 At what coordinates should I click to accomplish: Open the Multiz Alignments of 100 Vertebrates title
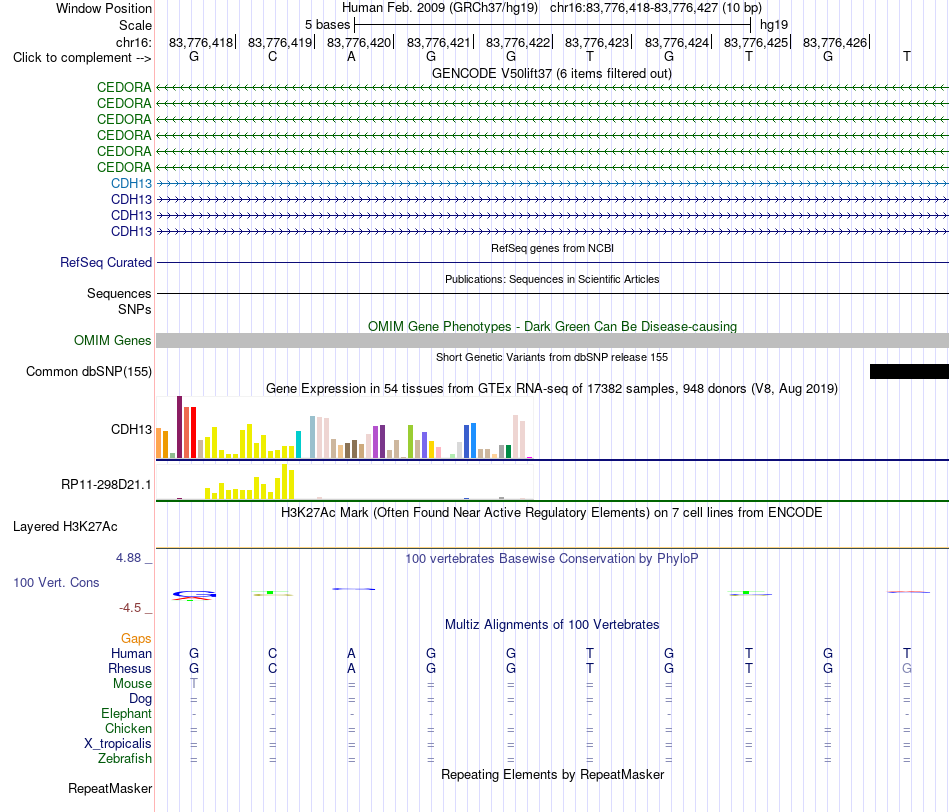[x=551, y=624]
